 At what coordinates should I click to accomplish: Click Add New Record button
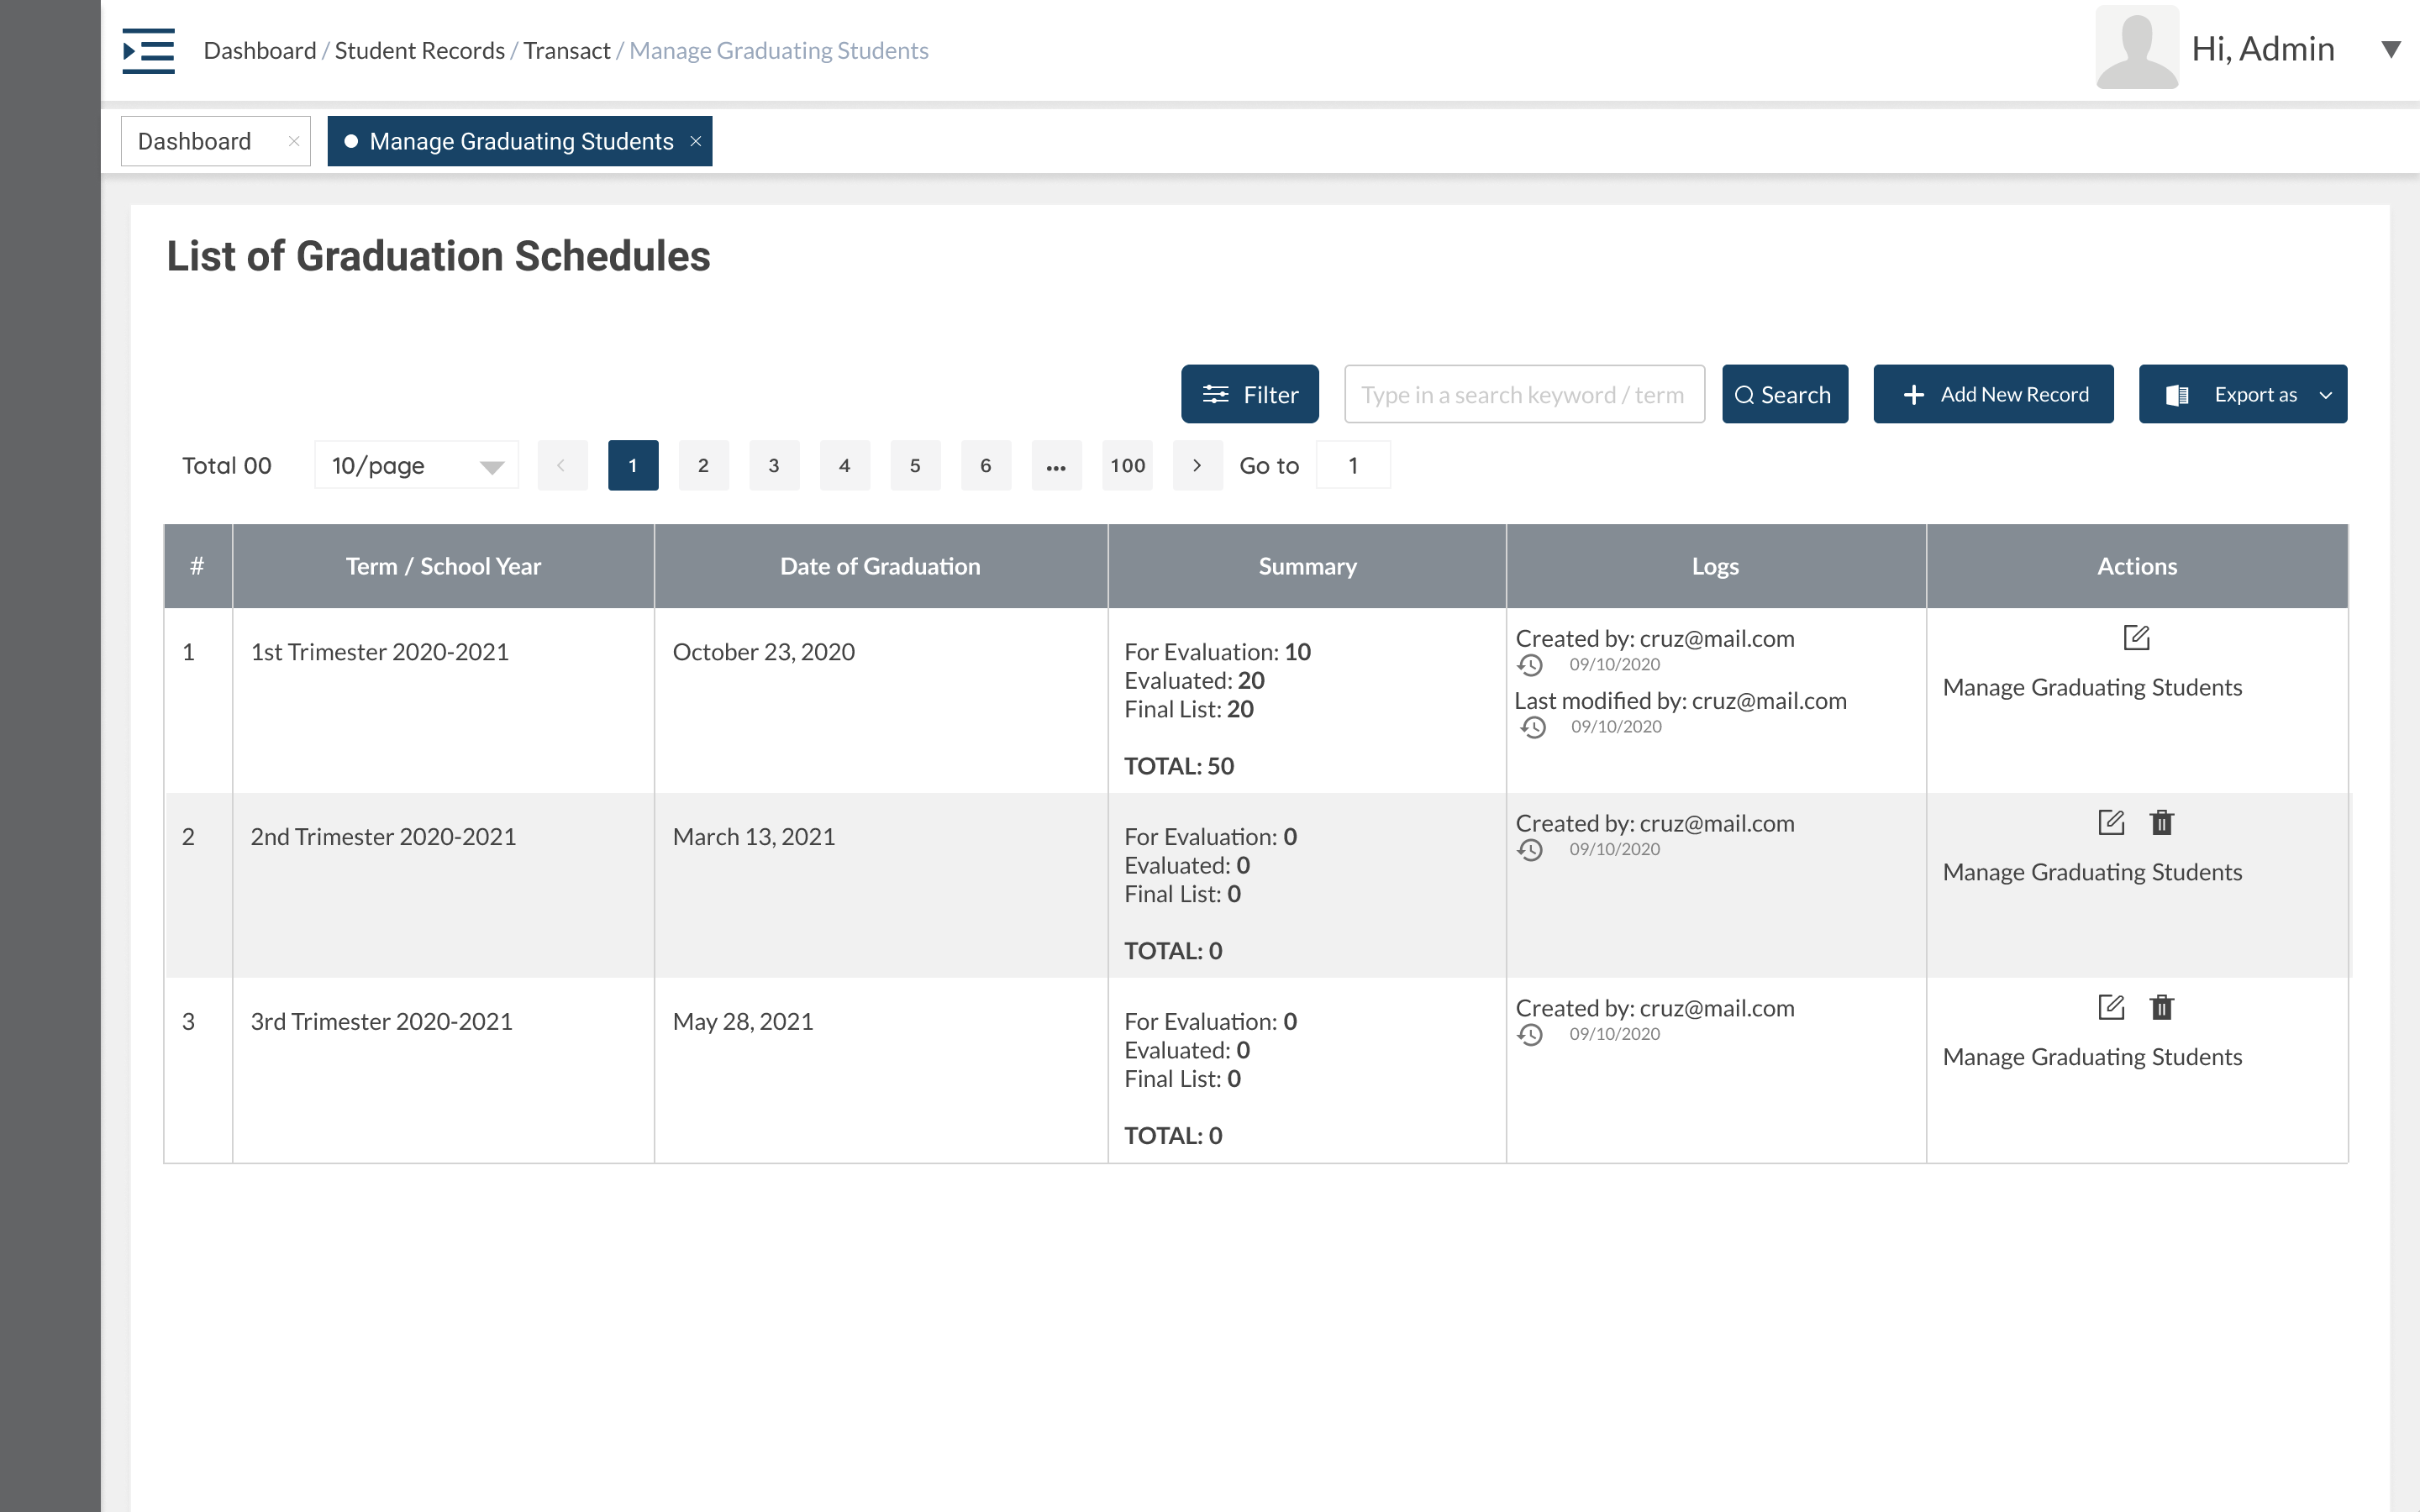(x=1992, y=394)
